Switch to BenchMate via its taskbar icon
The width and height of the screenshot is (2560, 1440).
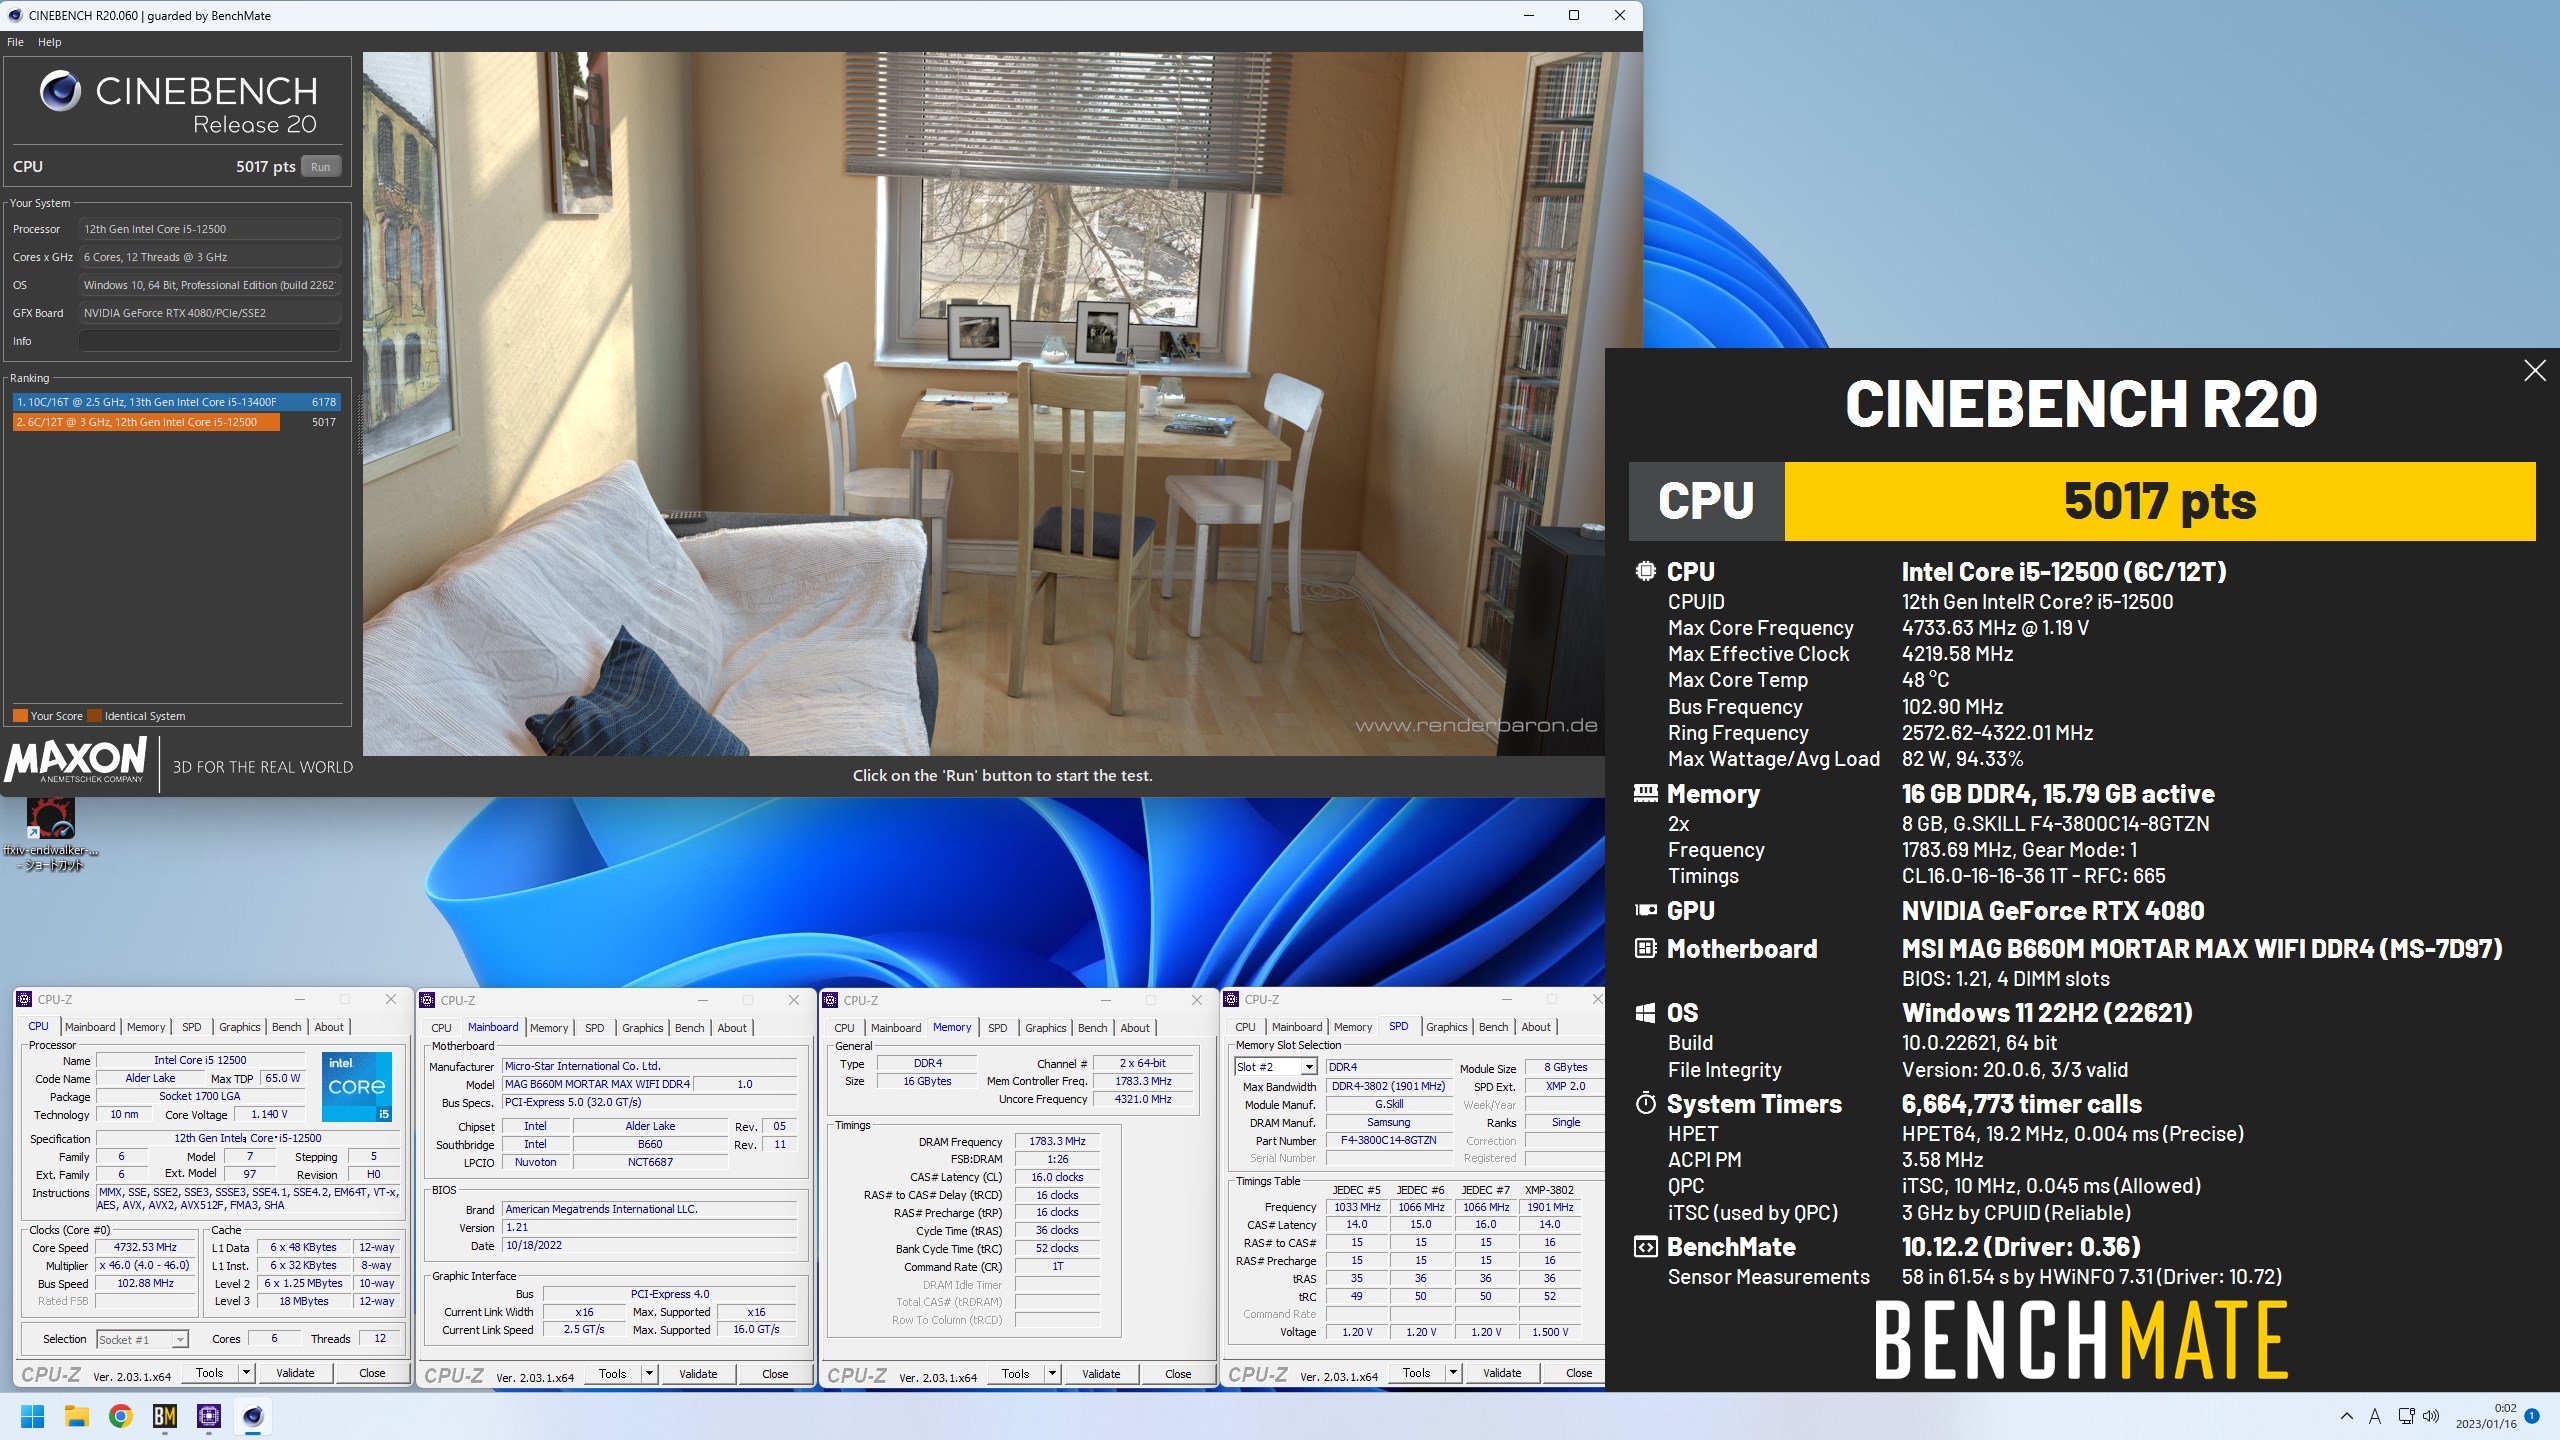tap(165, 1416)
